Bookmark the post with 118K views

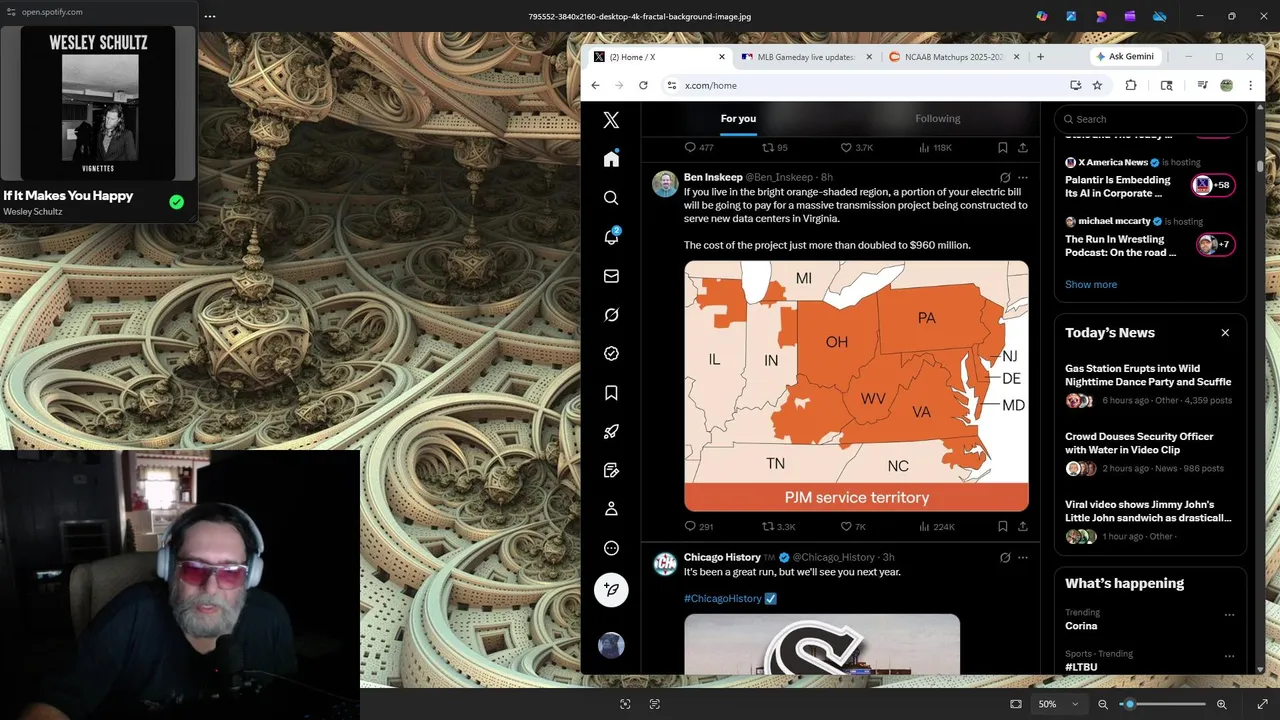point(1002,147)
